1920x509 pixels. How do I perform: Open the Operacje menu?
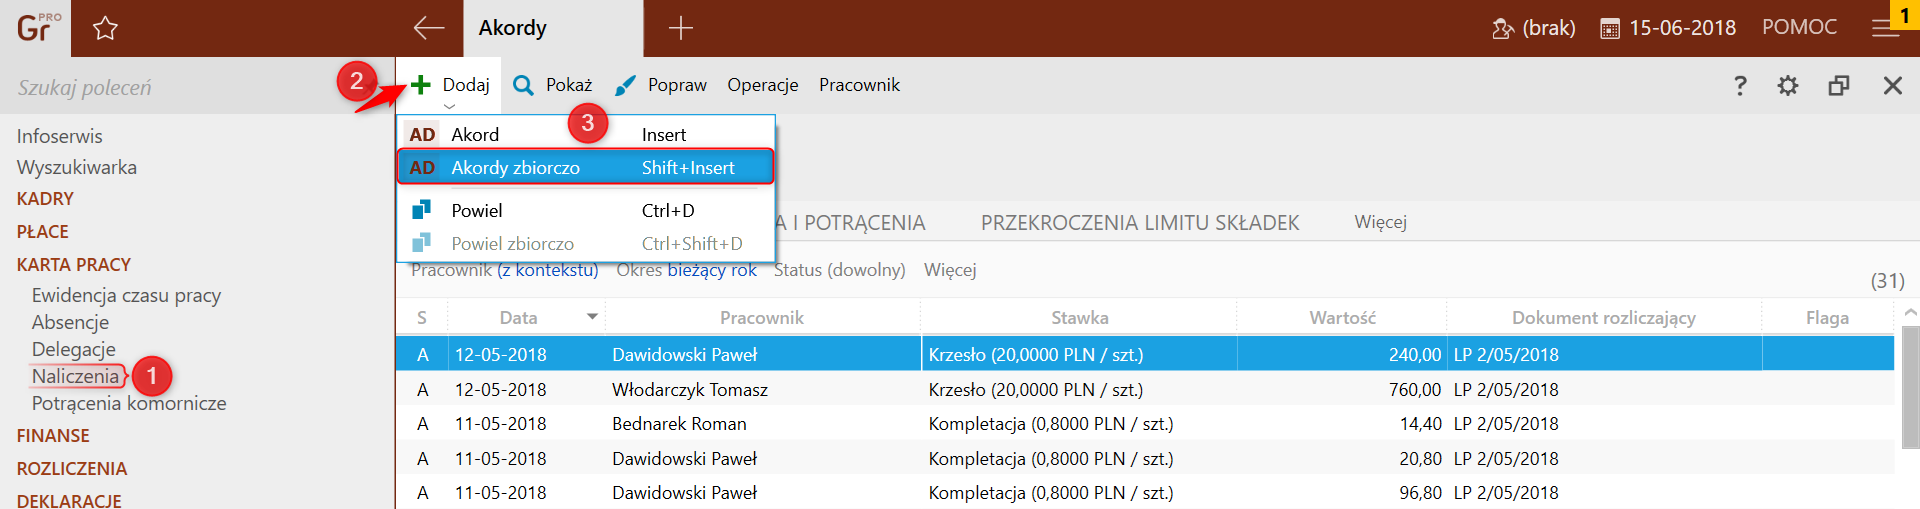pyautogui.click(x=763, y=85)
